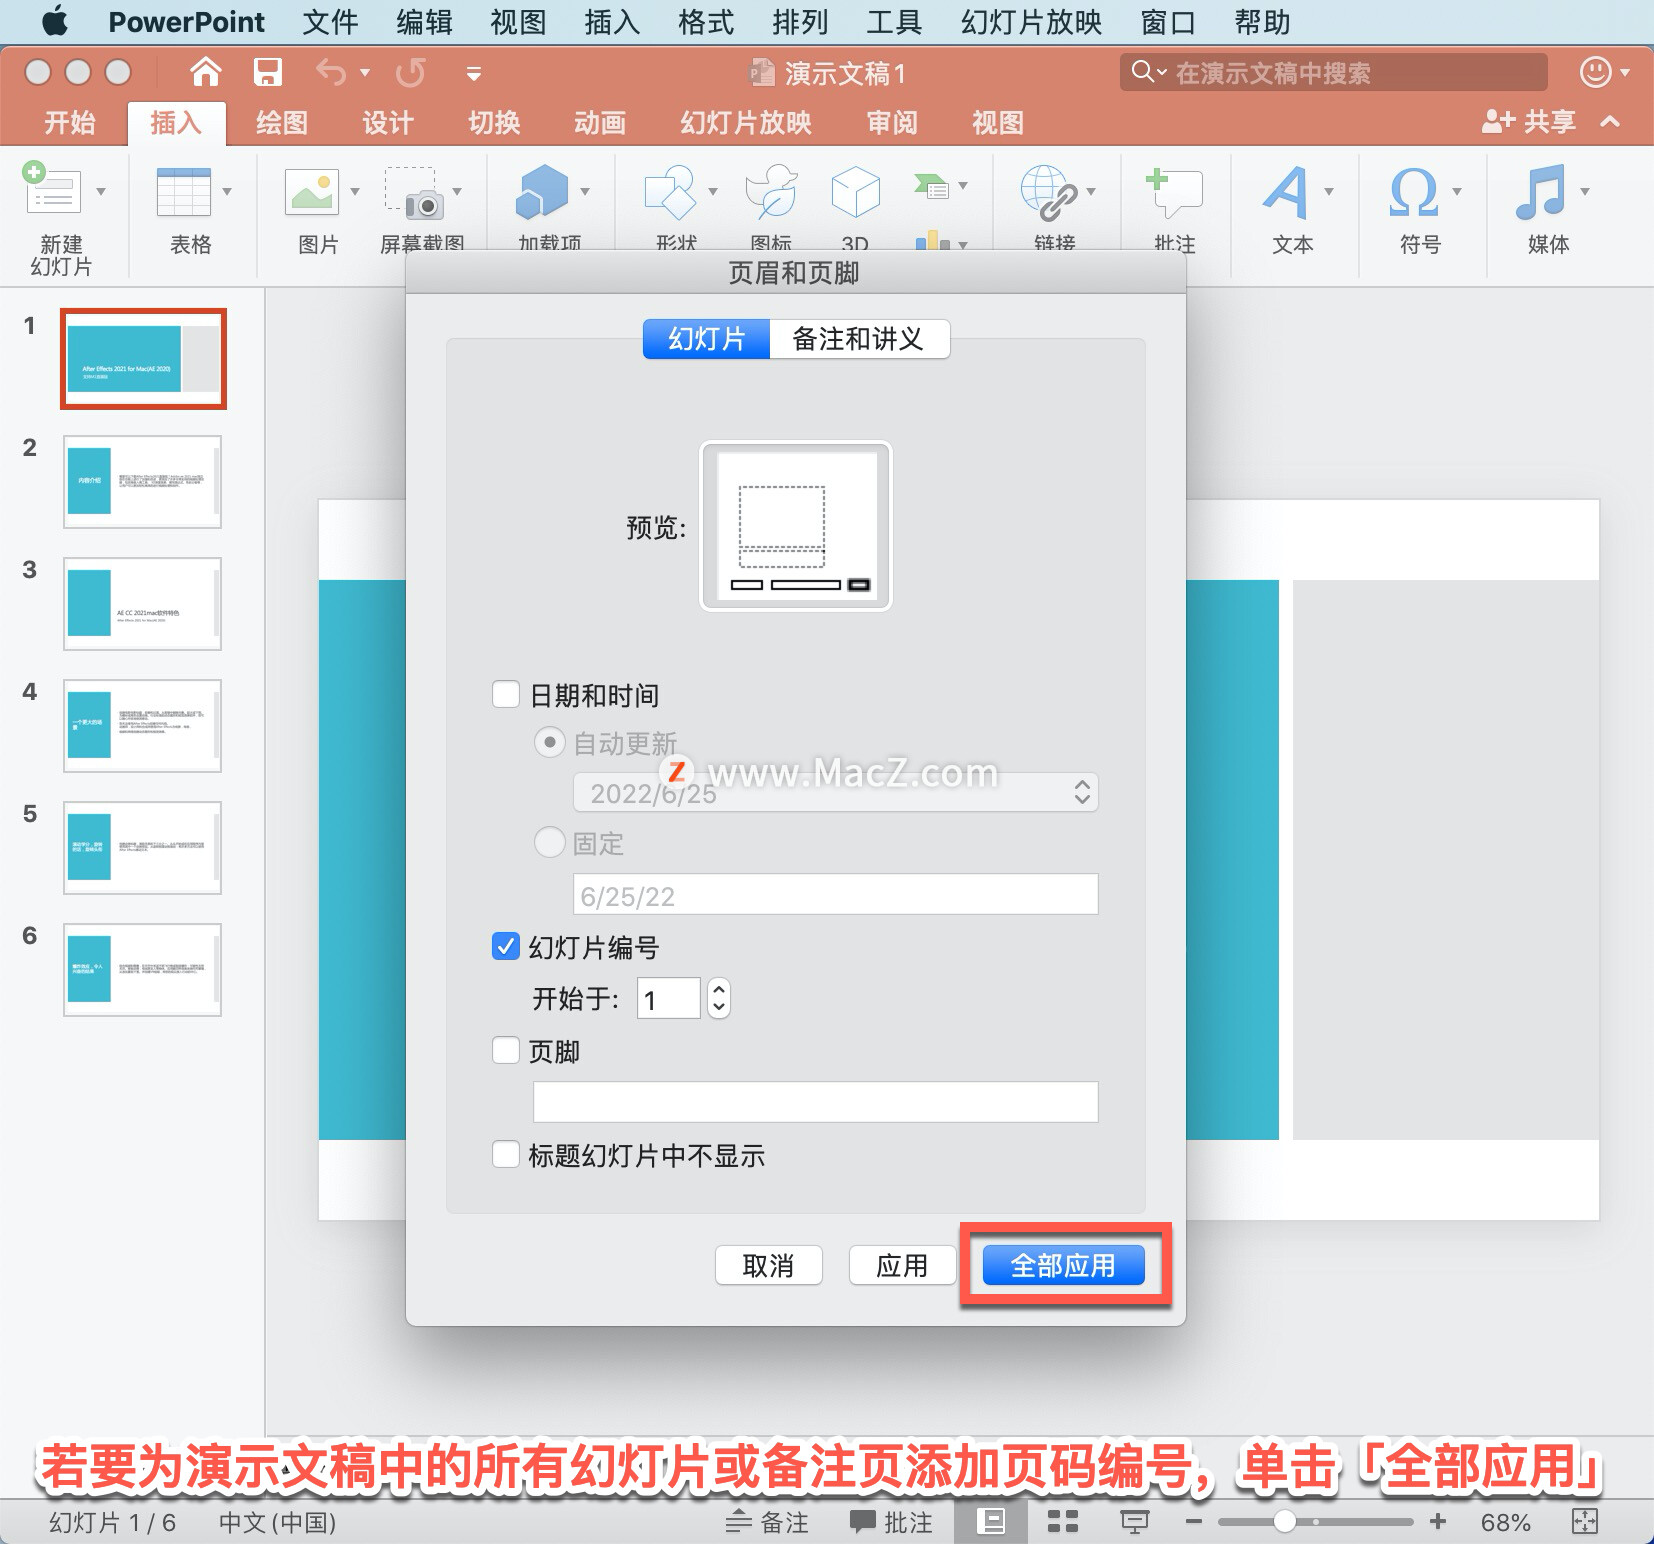Click the Apply button
Image resolution: width=1654 pixels, height=1544 pixels.
902,1265
